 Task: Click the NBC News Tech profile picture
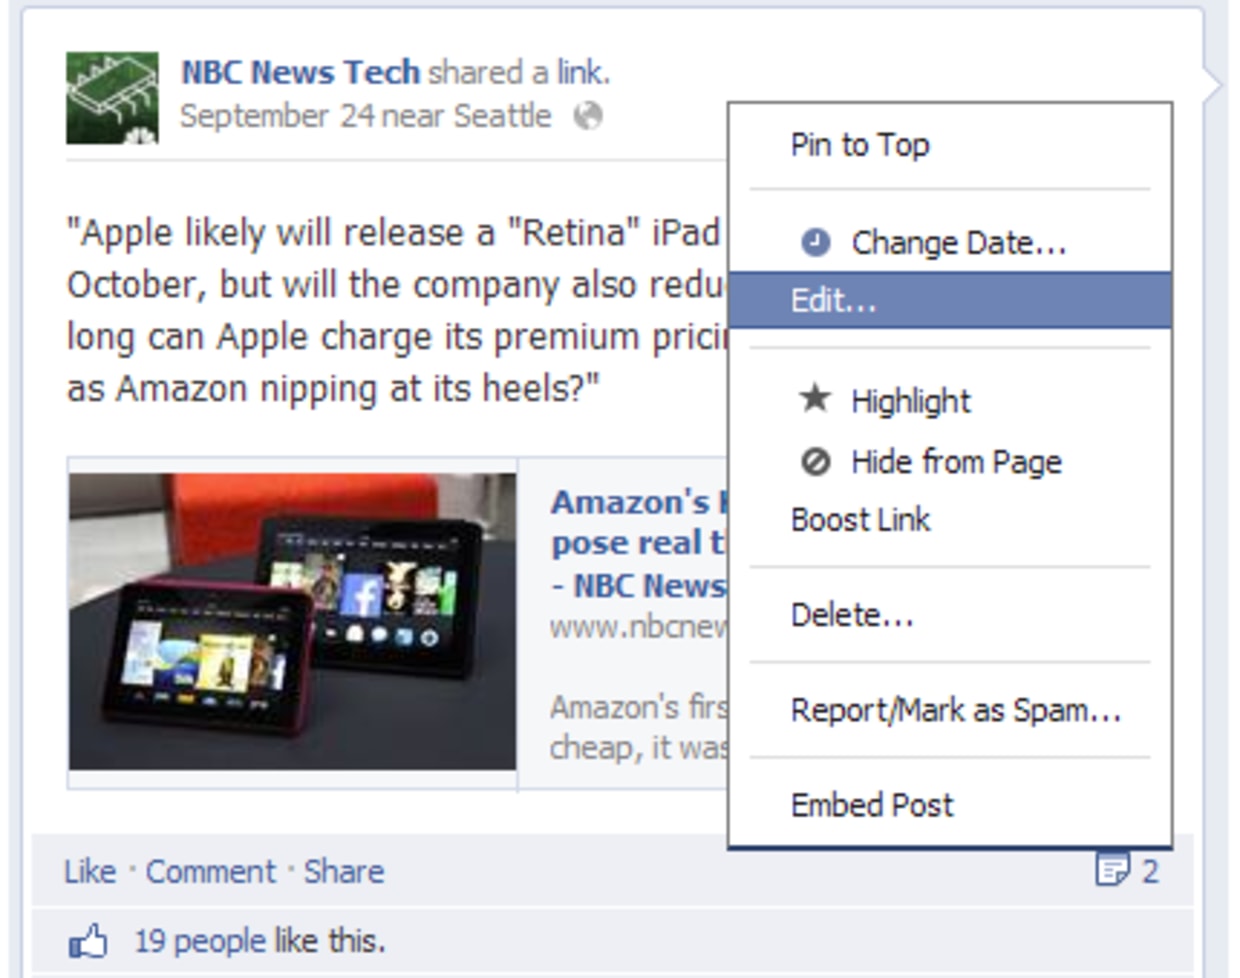pyautogui.click(x=112, y=98)
